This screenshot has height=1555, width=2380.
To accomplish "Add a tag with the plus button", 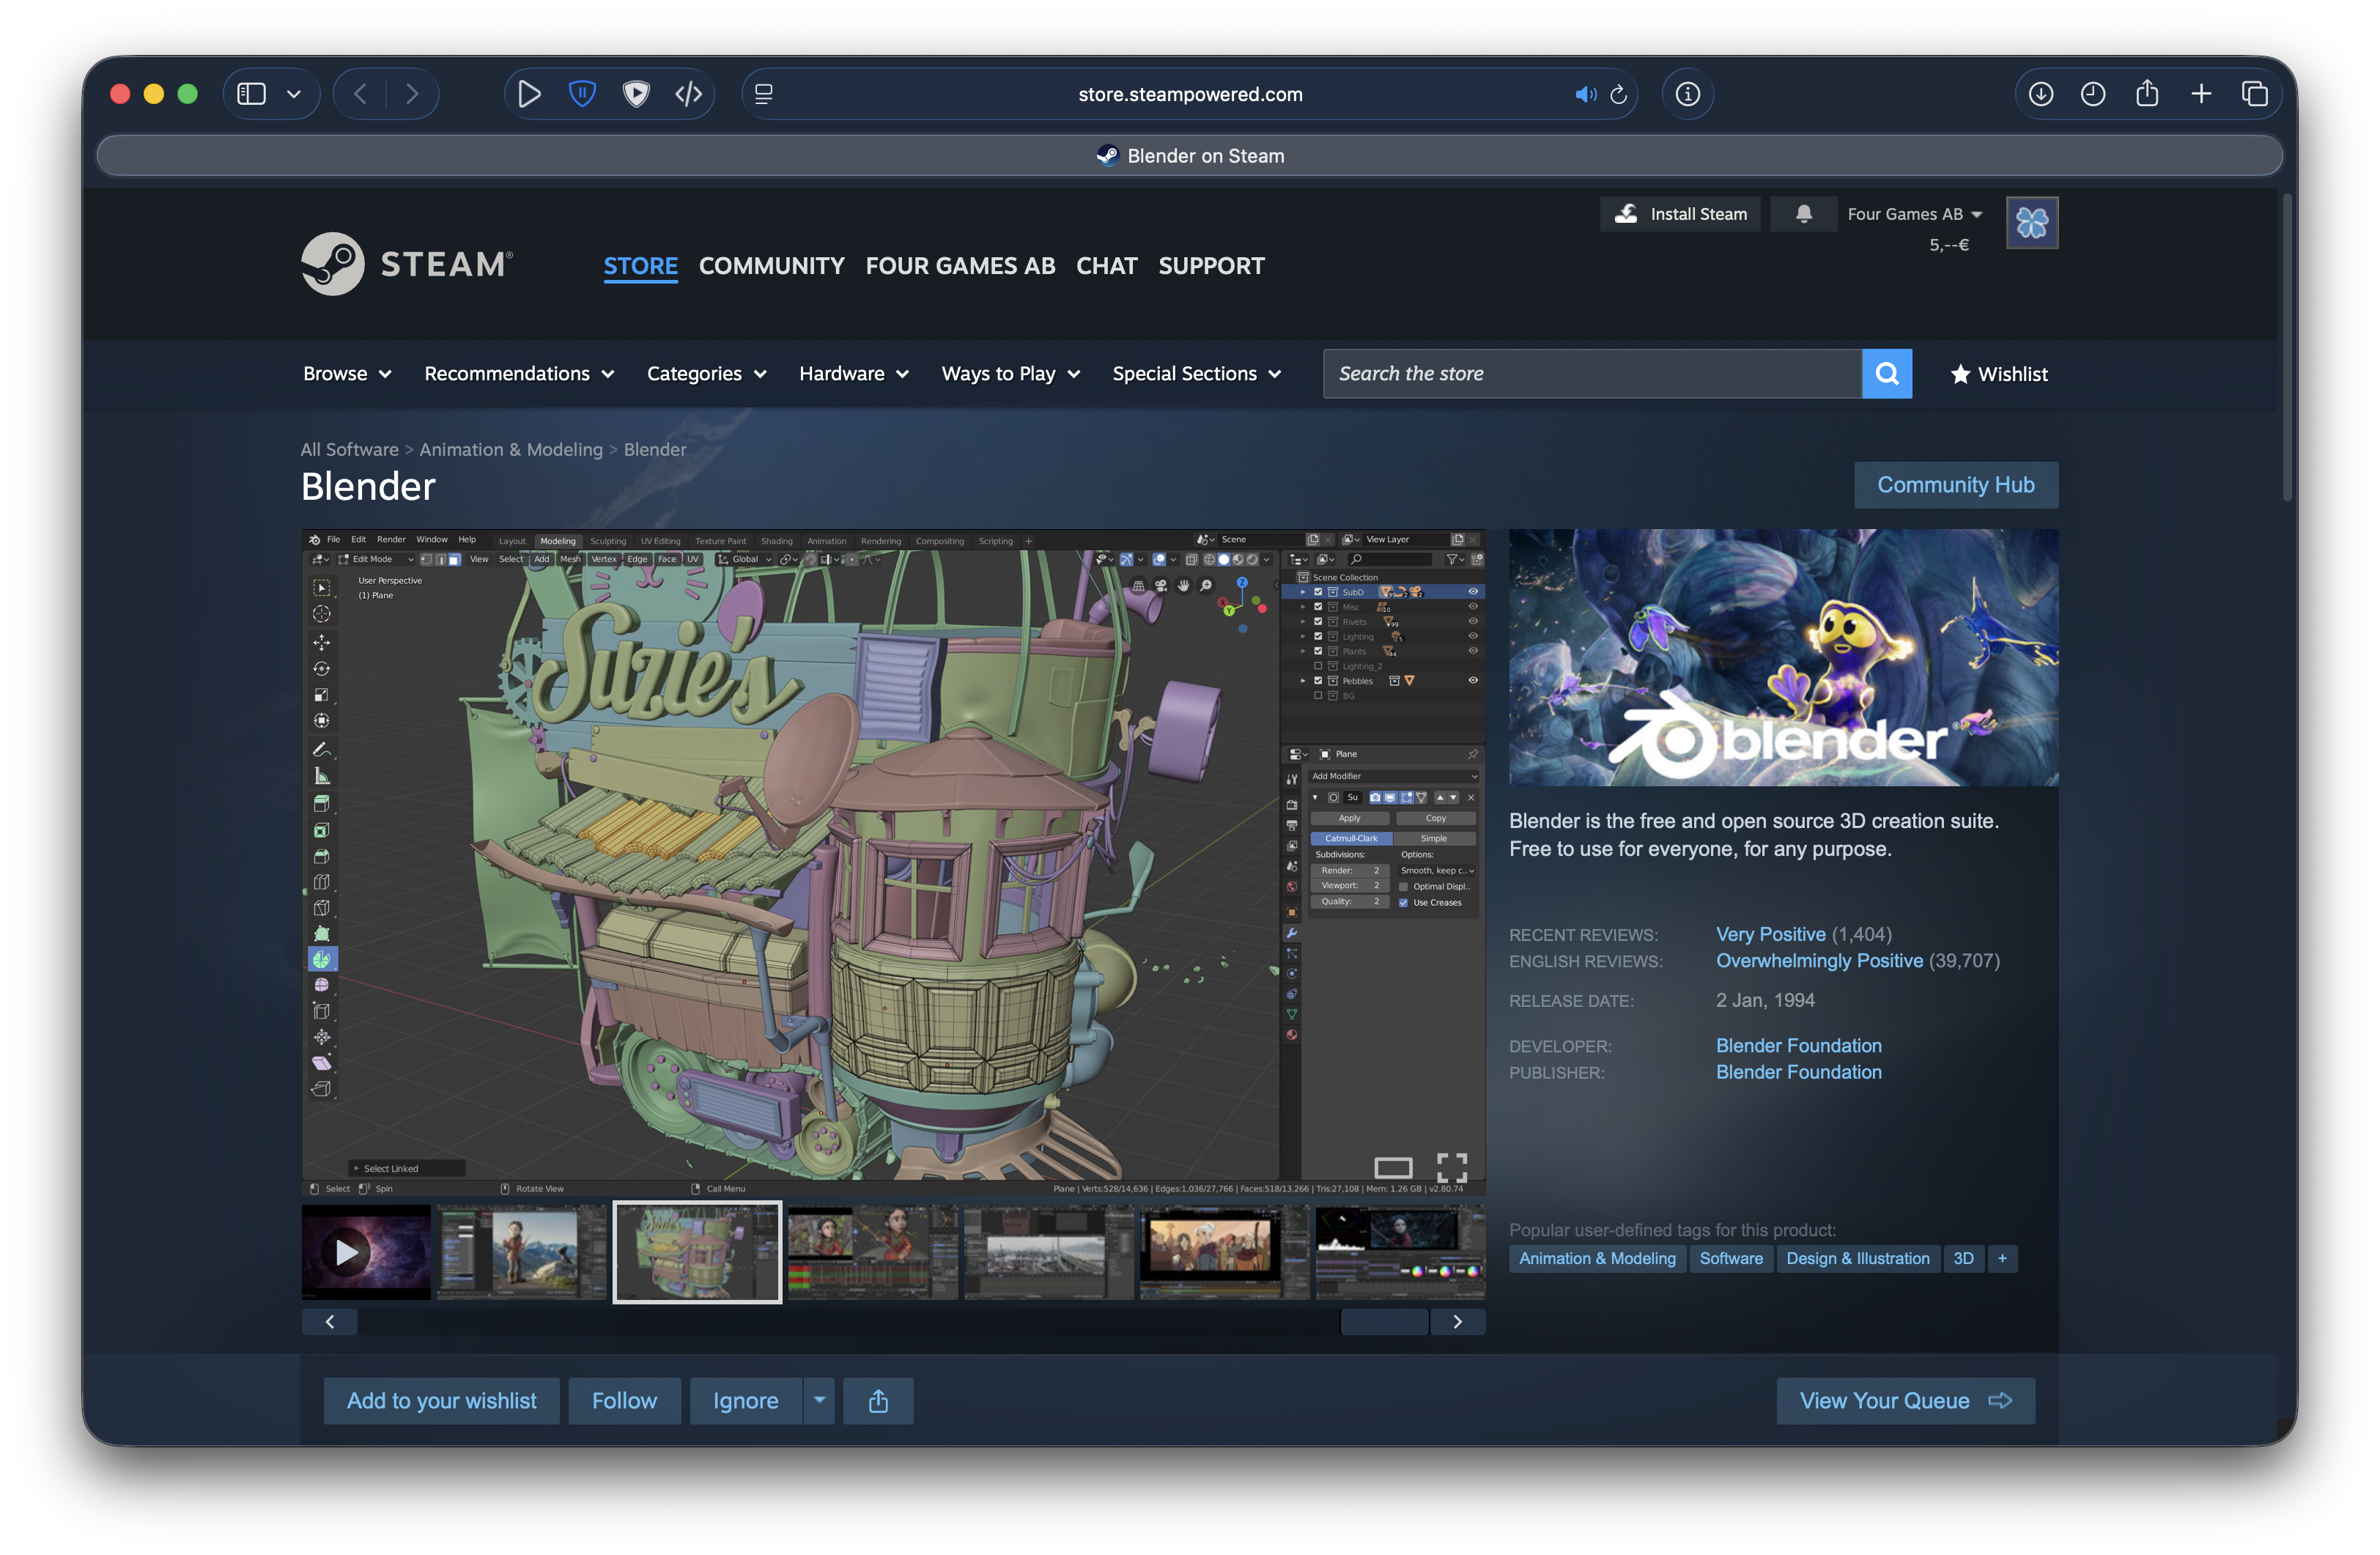I will [x=2002, y=1259].
